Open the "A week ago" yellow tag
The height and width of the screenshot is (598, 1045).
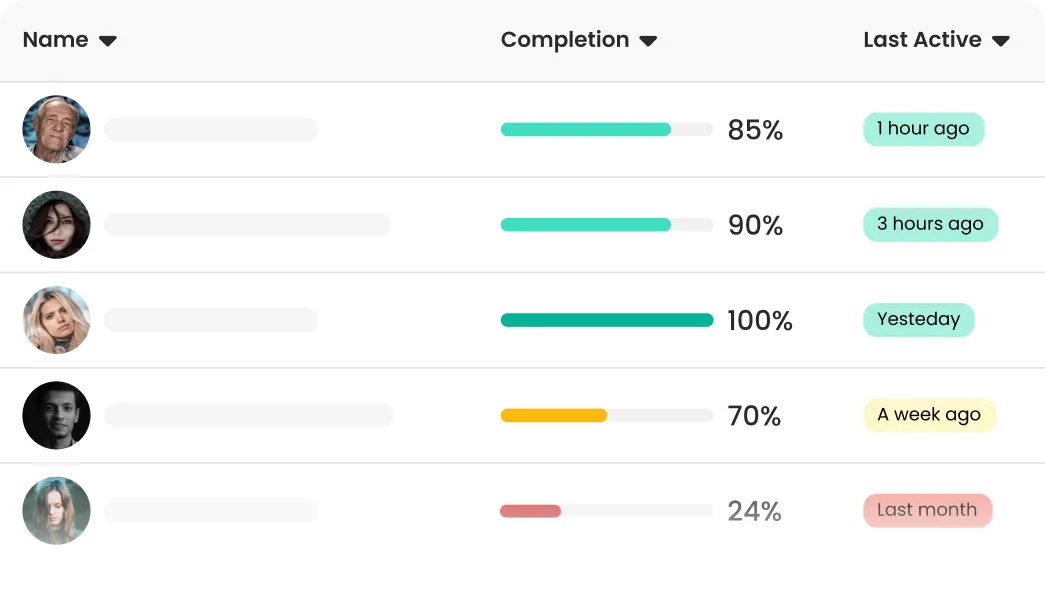[929, 415]
